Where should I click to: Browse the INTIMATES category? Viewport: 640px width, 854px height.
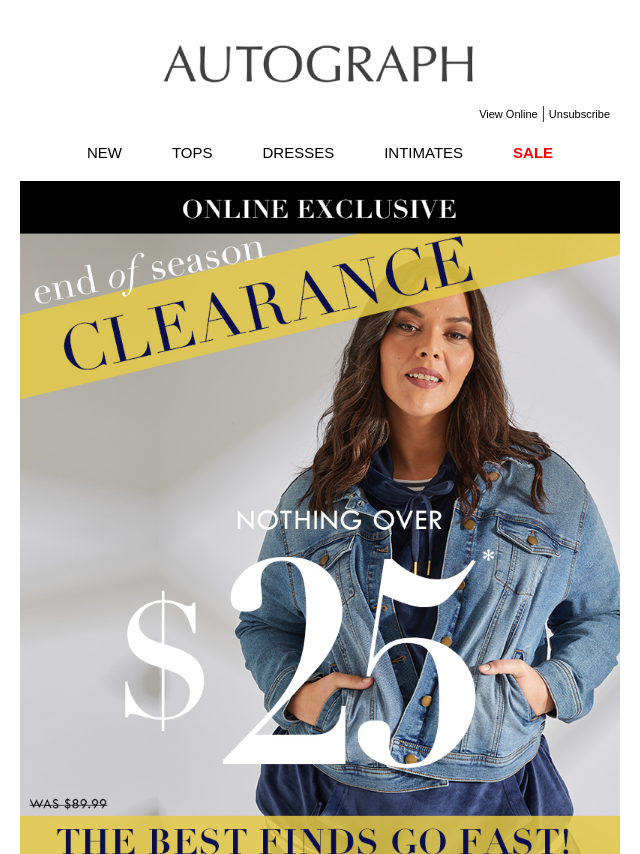pyautogui.click(x=423, y=153)
